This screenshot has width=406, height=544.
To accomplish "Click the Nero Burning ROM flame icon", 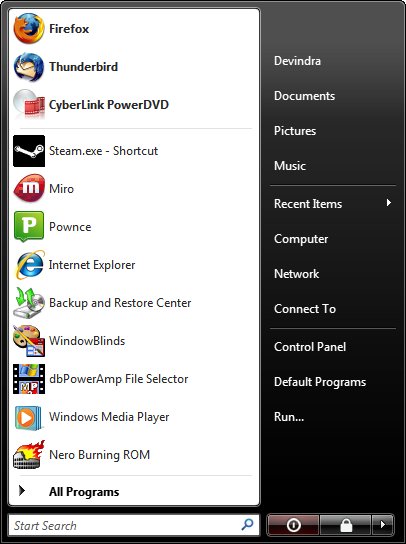I will (x=29, y=454).
